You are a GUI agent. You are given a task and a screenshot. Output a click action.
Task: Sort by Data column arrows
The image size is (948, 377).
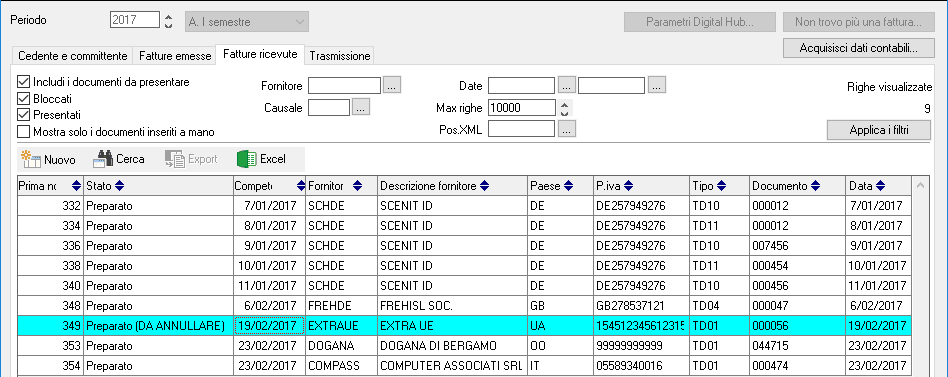click(880, 186)
